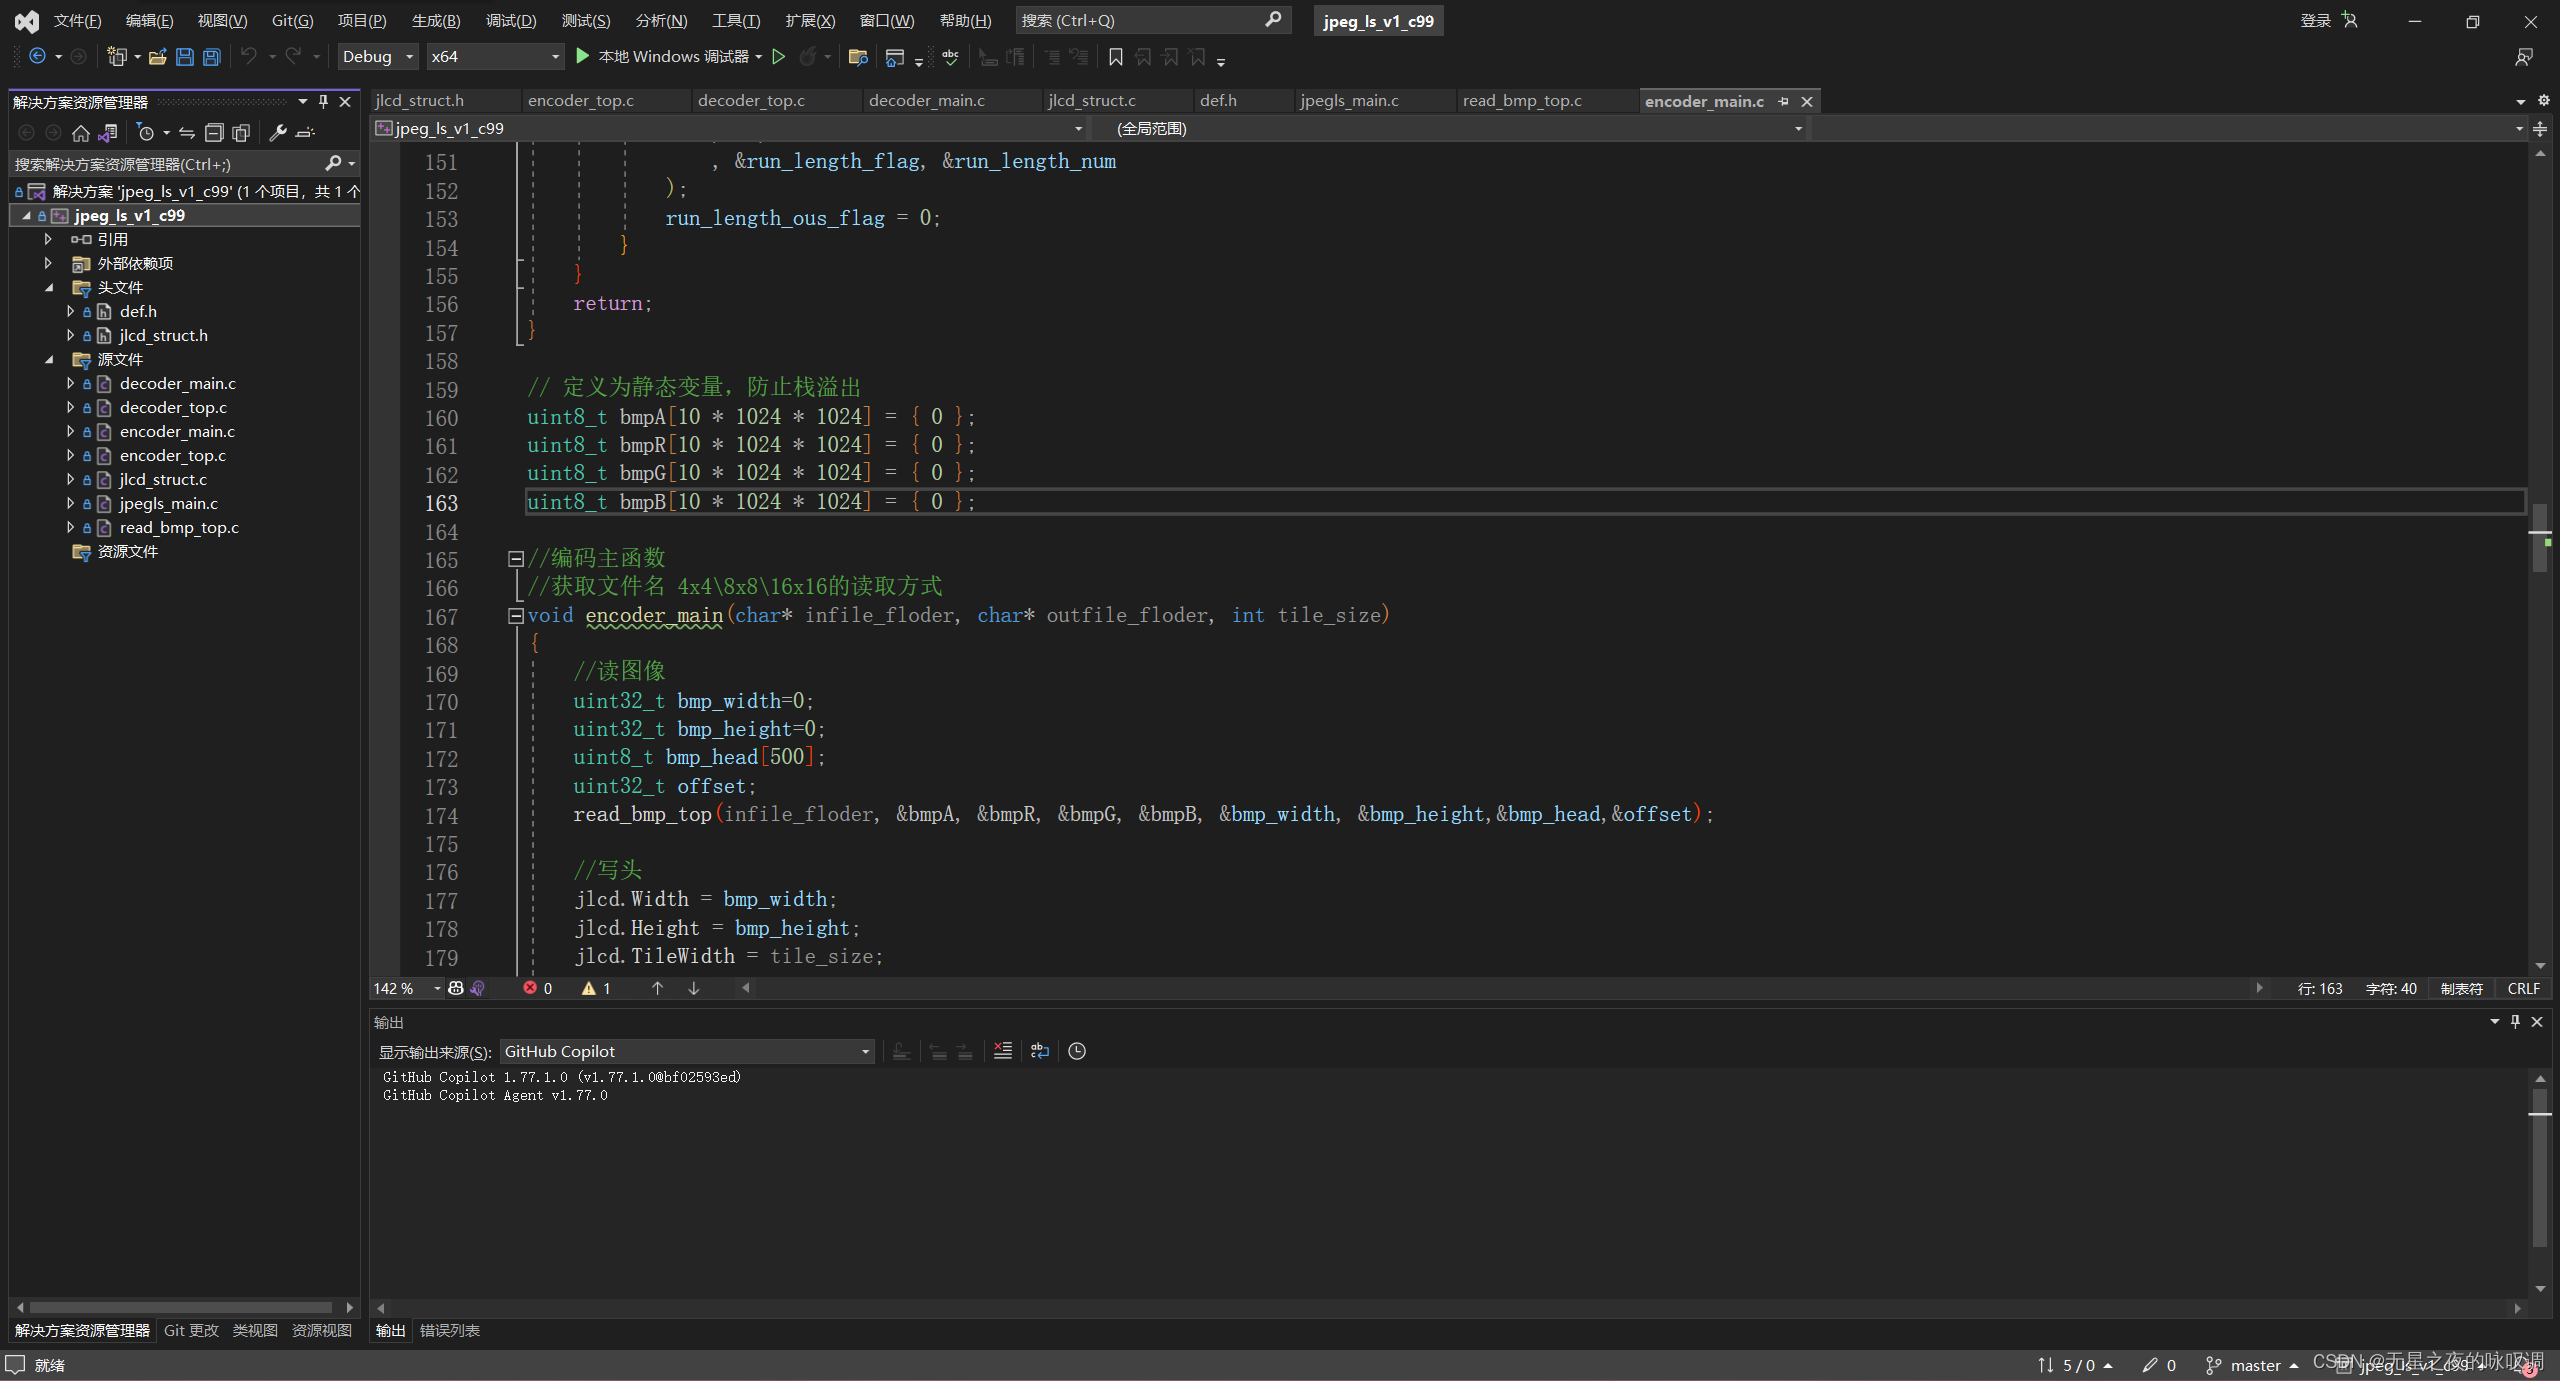Viewport: 2560px width, 1381px height.
Task: Click the window layout icon in toolbar
Action: point(894,57)
